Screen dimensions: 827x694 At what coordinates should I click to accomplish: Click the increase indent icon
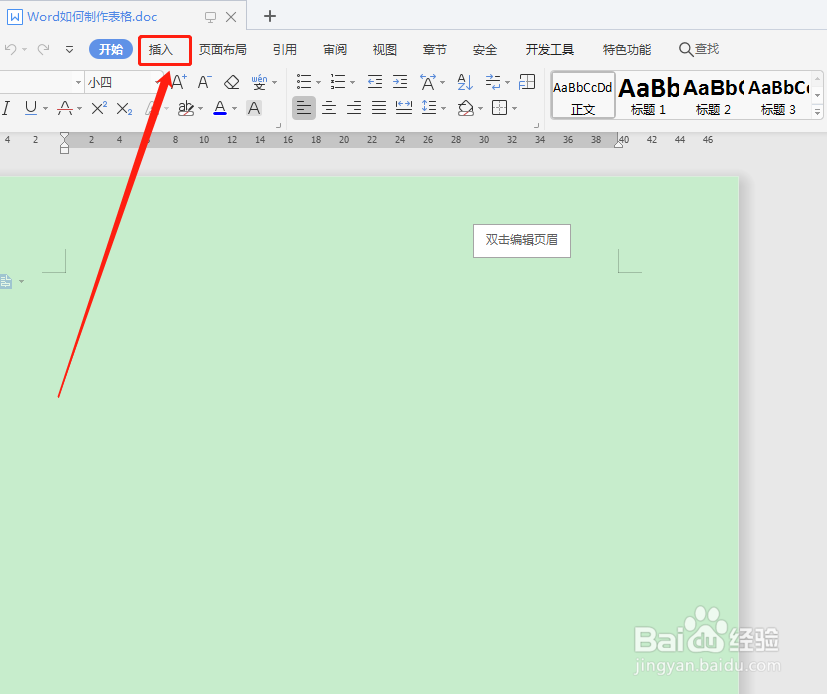point(400,82)
